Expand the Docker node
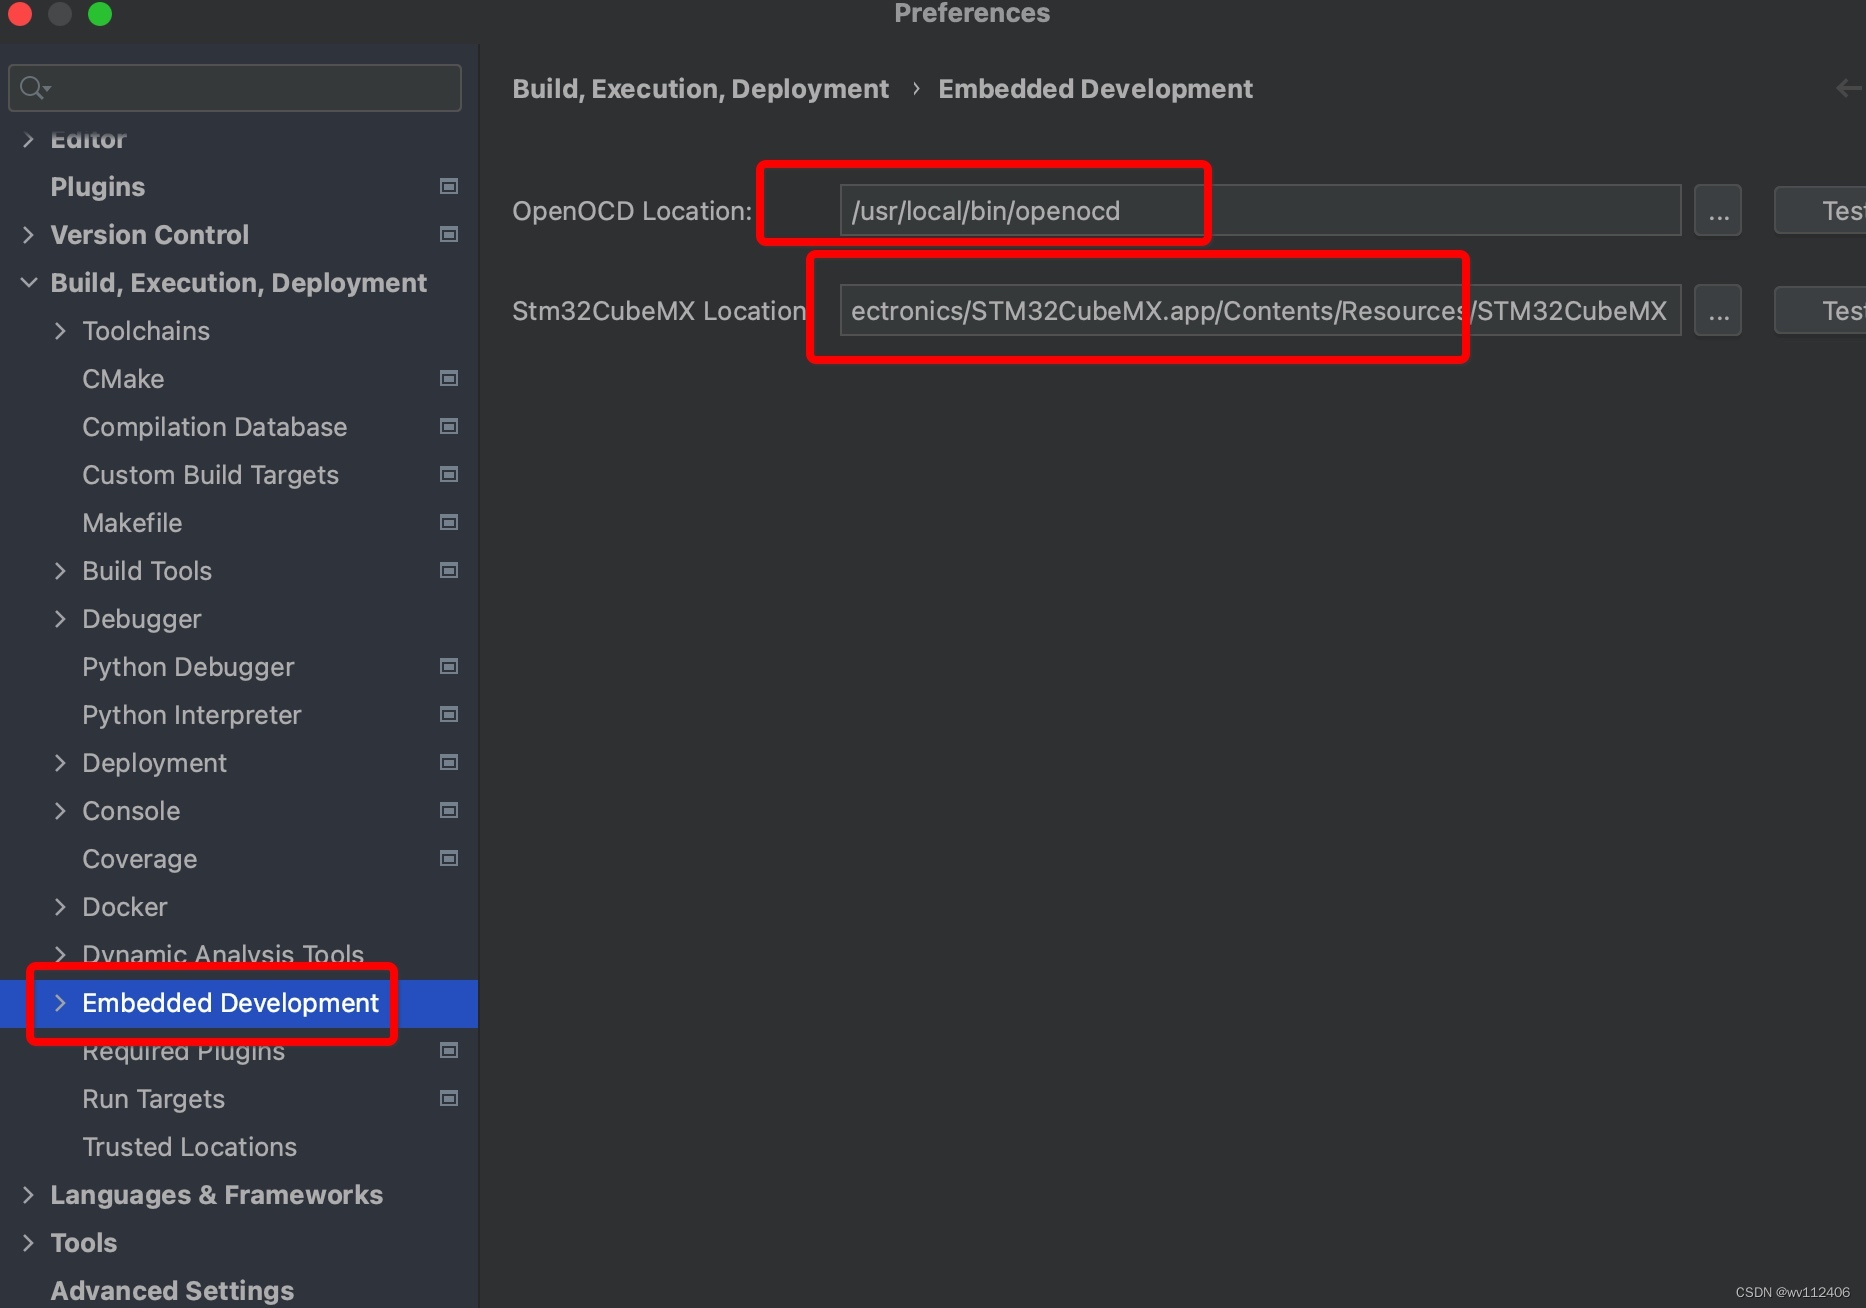Screen dimensions: 1866x1308 tap(60, 907)
